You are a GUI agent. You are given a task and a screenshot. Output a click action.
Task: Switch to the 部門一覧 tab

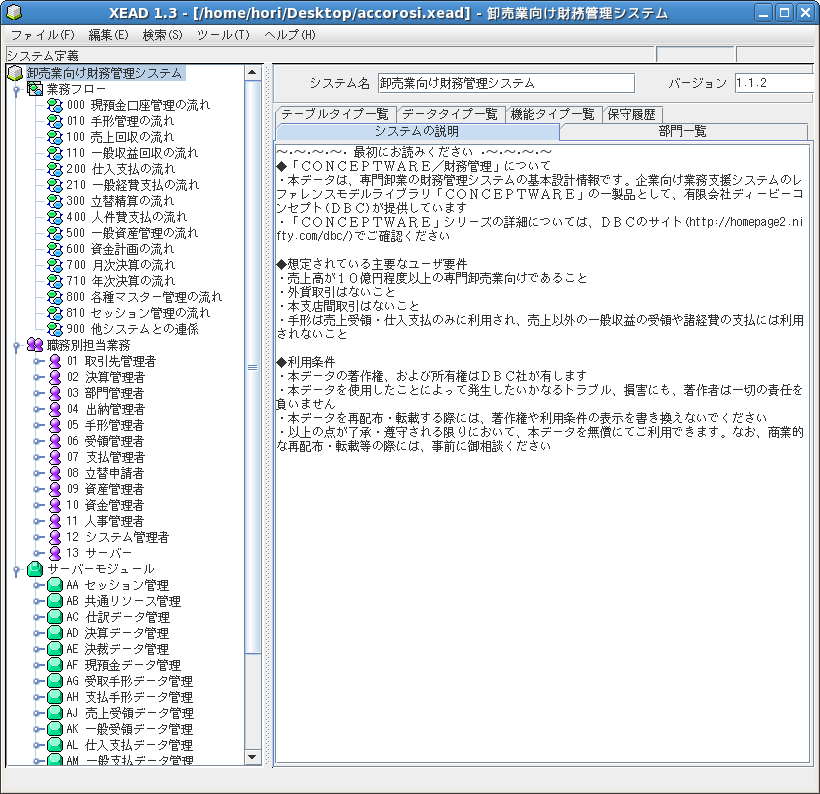683,131
